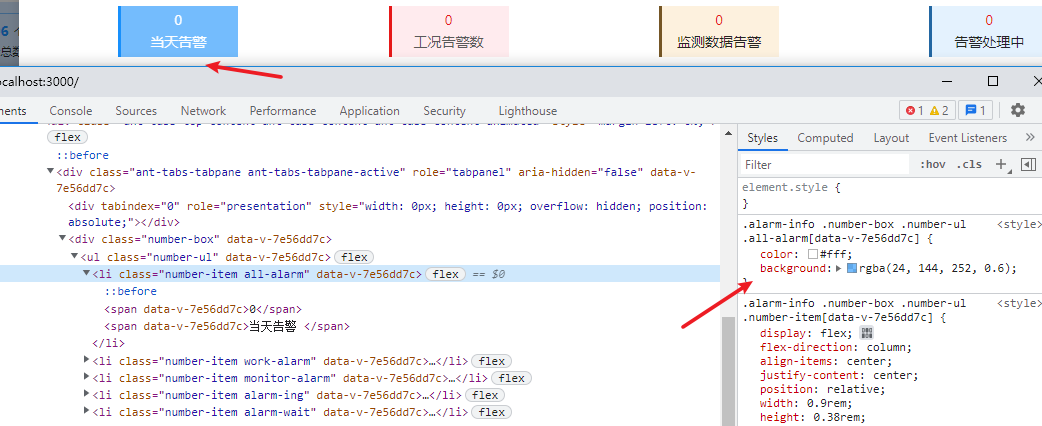1042x426 pixels.
Task: Add new style rule plus icon
Action: [x=1000, y=164]
